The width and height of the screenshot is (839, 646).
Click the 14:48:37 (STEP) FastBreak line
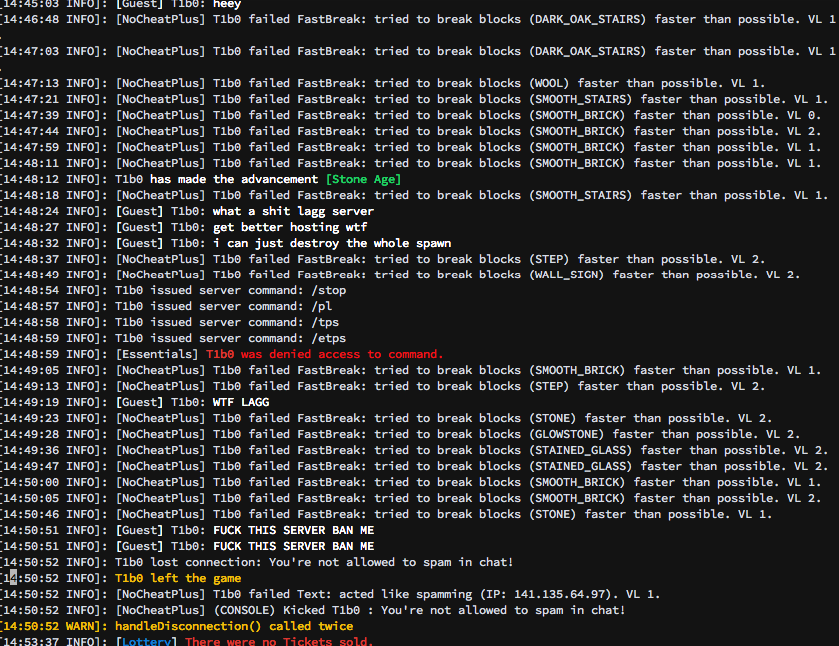coord(383,260)
